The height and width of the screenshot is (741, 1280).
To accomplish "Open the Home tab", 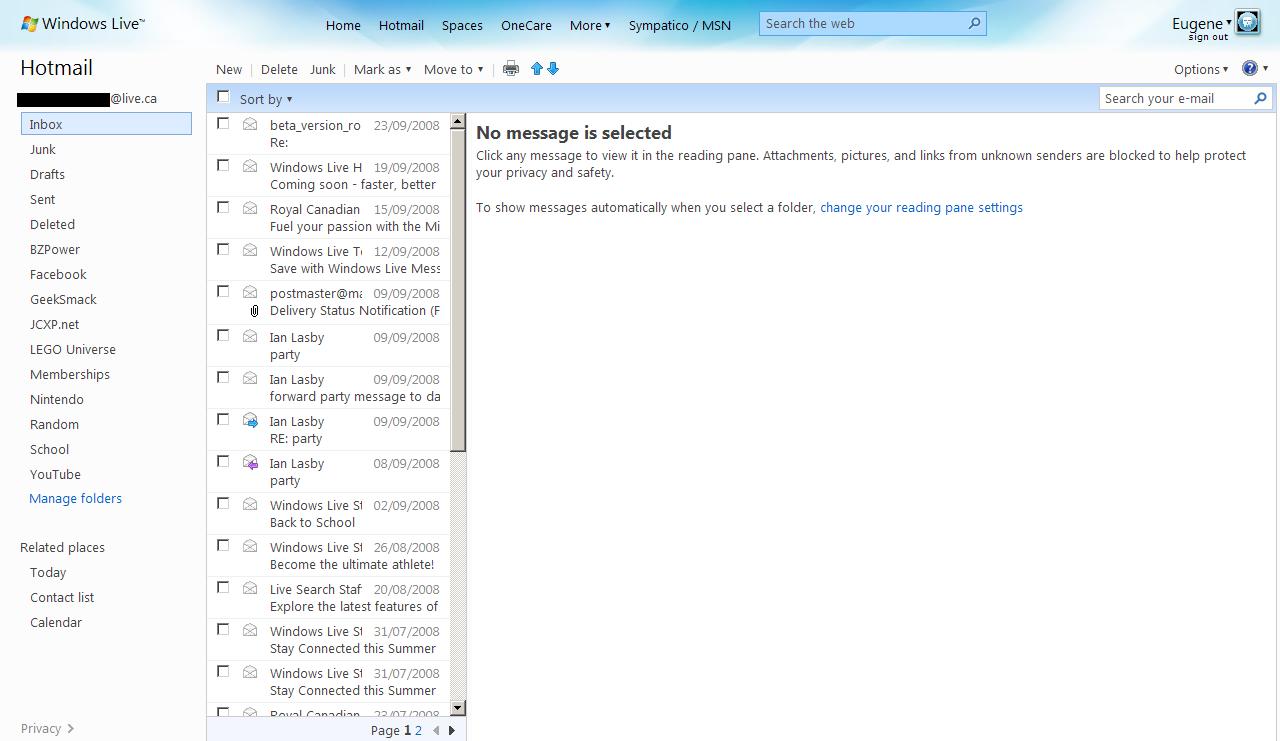I will 343,25.
